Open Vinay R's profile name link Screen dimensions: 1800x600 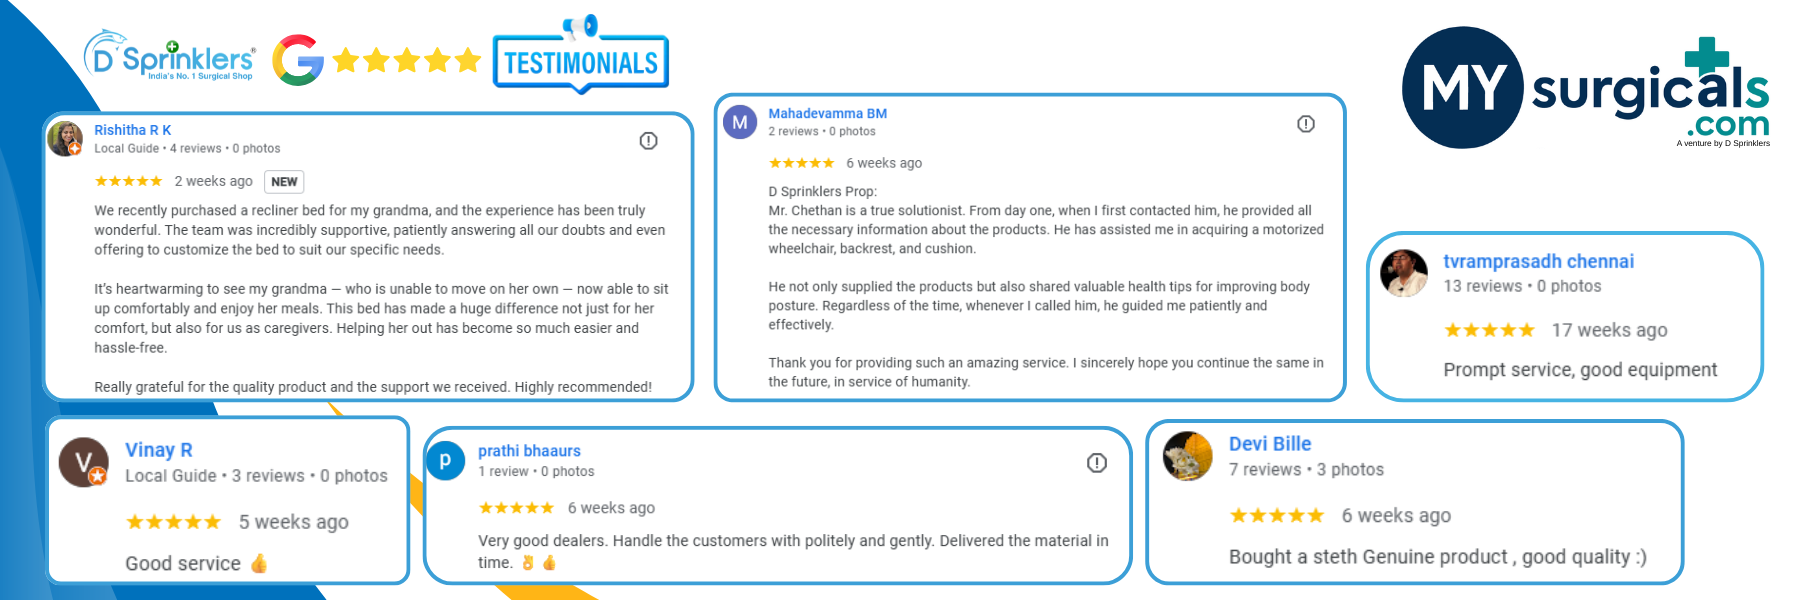click(159, 450)
